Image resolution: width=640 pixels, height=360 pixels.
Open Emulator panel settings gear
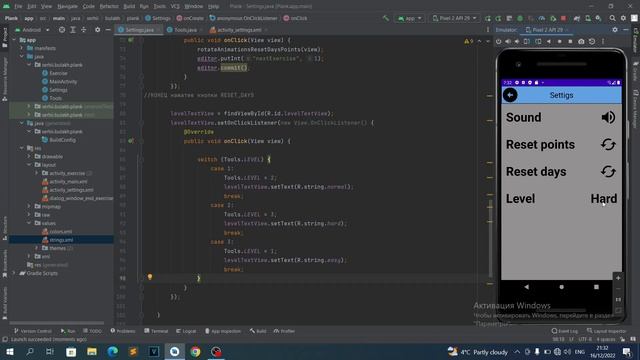[x=615, y=30]
